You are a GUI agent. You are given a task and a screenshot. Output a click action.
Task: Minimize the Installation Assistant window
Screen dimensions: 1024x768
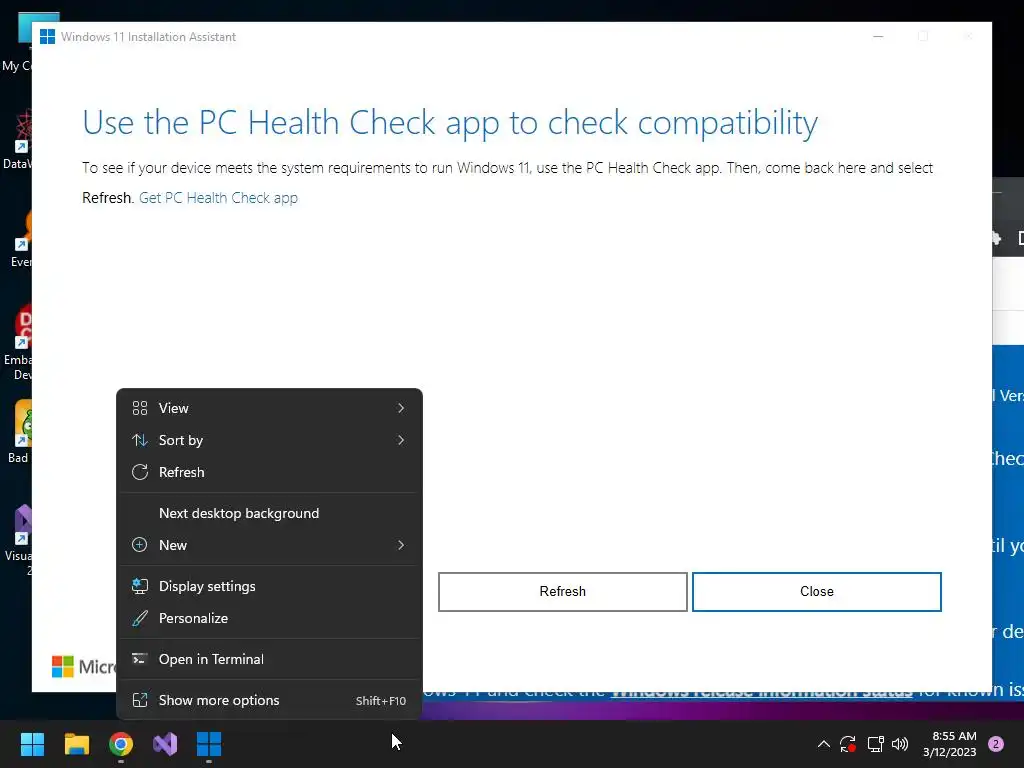(x=878, y=37)
